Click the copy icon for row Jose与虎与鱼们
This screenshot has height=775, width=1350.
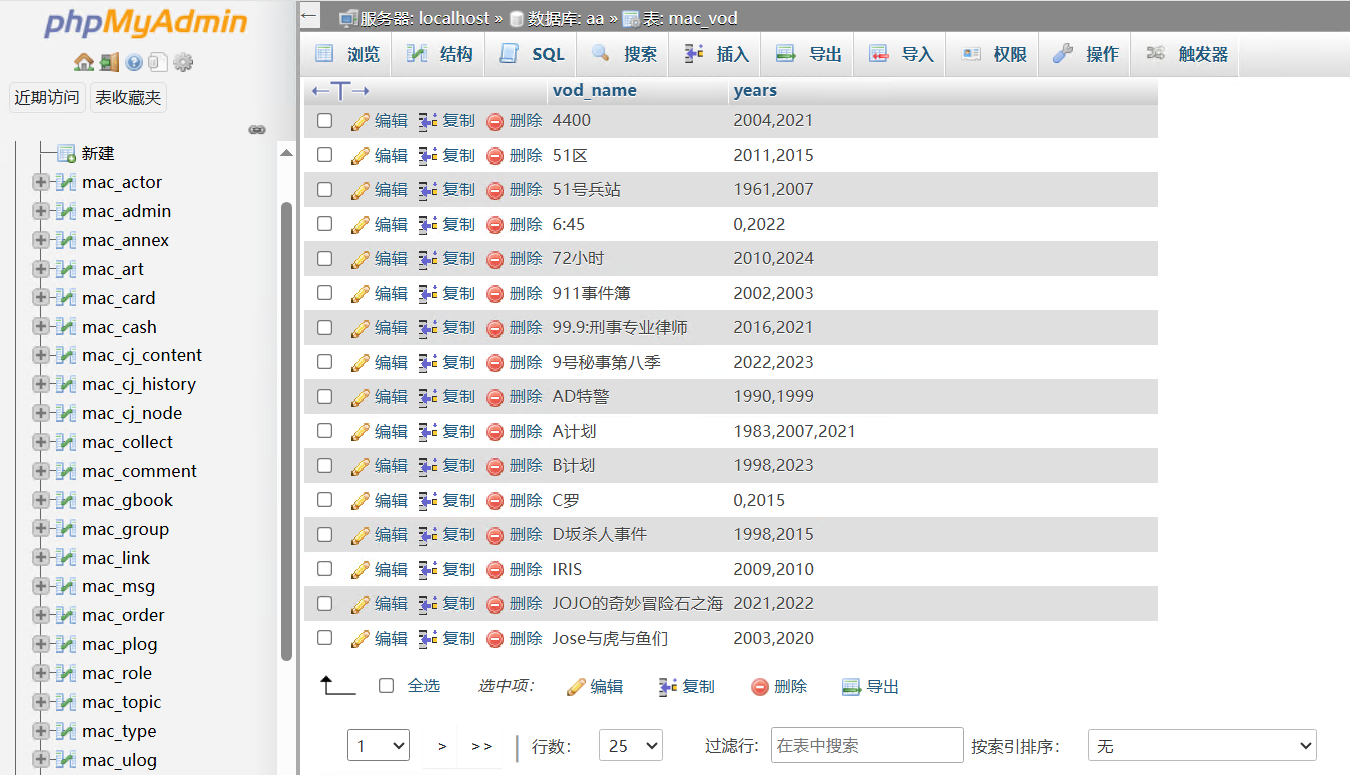click(x=428, y=639)
